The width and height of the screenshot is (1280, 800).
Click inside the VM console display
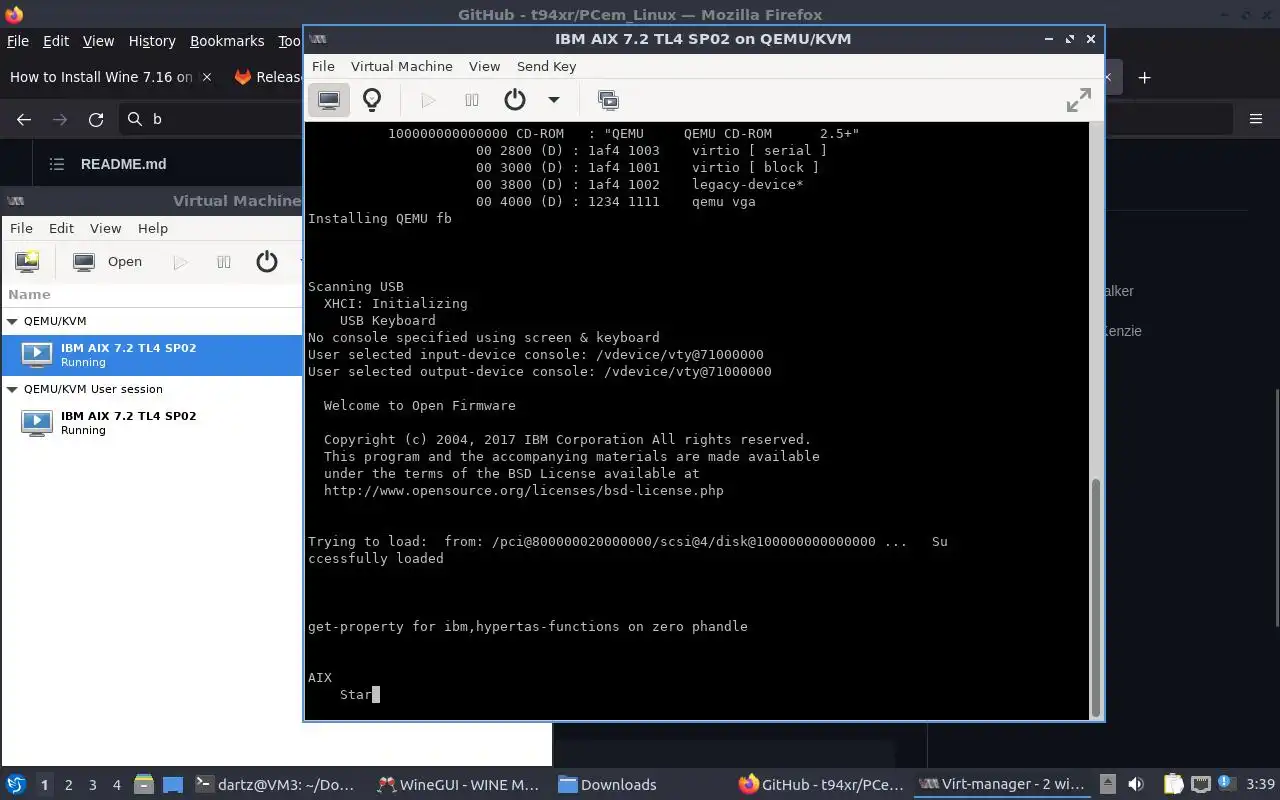[697, 420]
